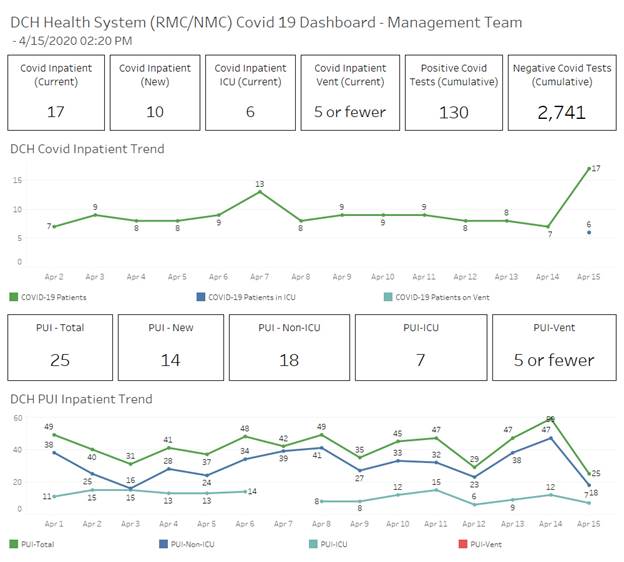Select the PUI-Vent card showing 5 or fewer

(x=554, y=347)
